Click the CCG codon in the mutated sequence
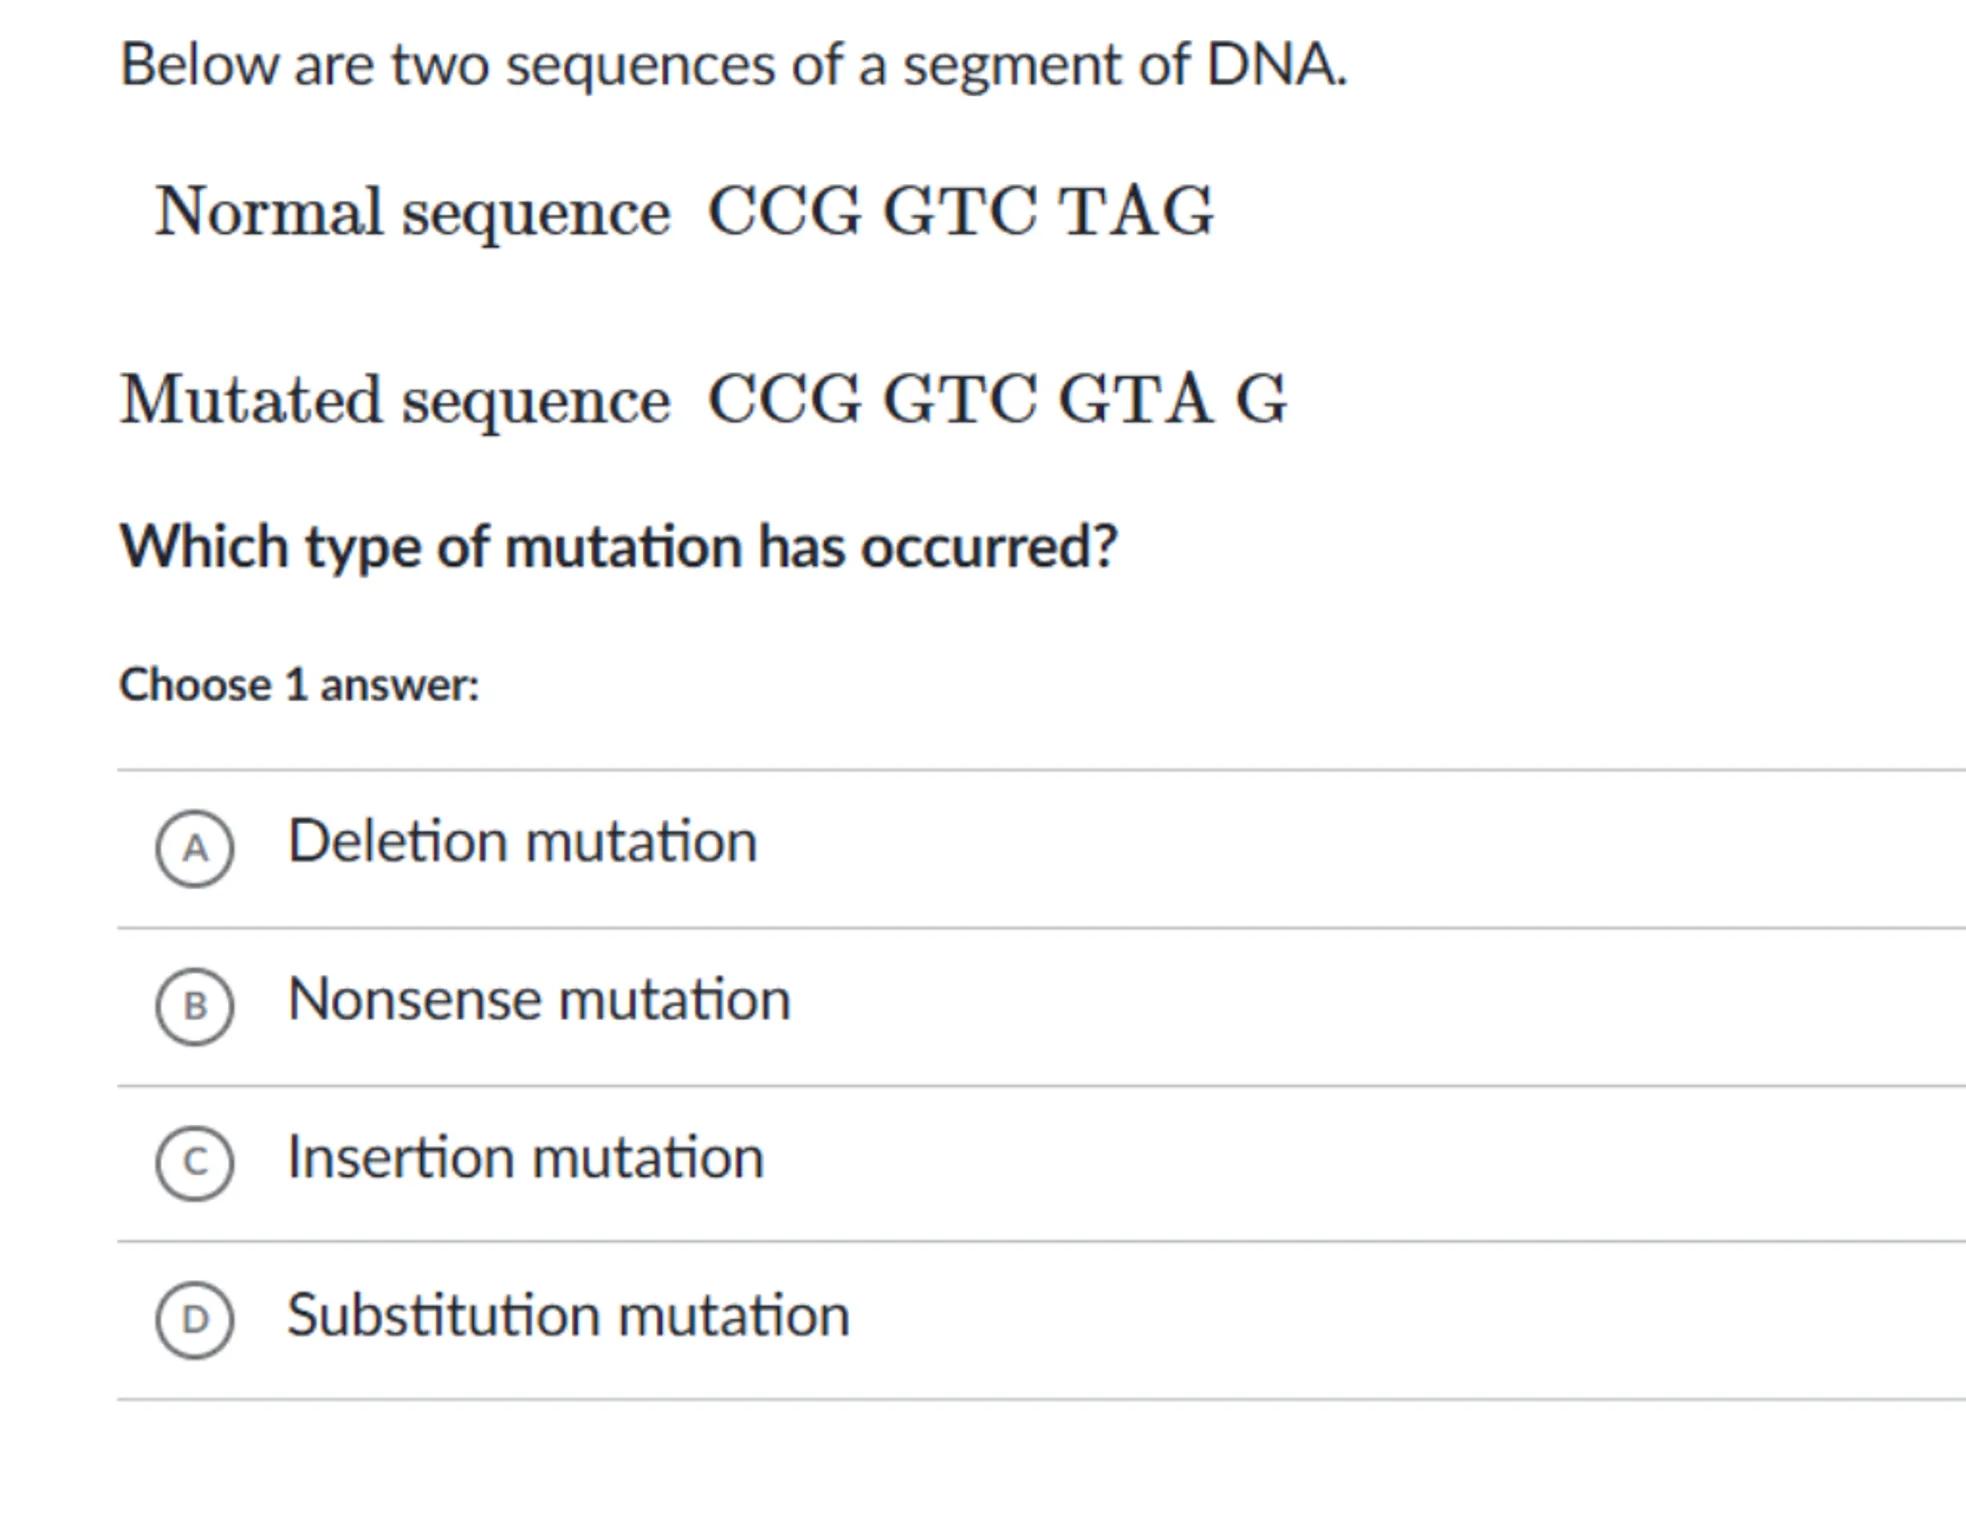Image resolution: width=1966 pixels, height=1539 pixels. point(785,399)
